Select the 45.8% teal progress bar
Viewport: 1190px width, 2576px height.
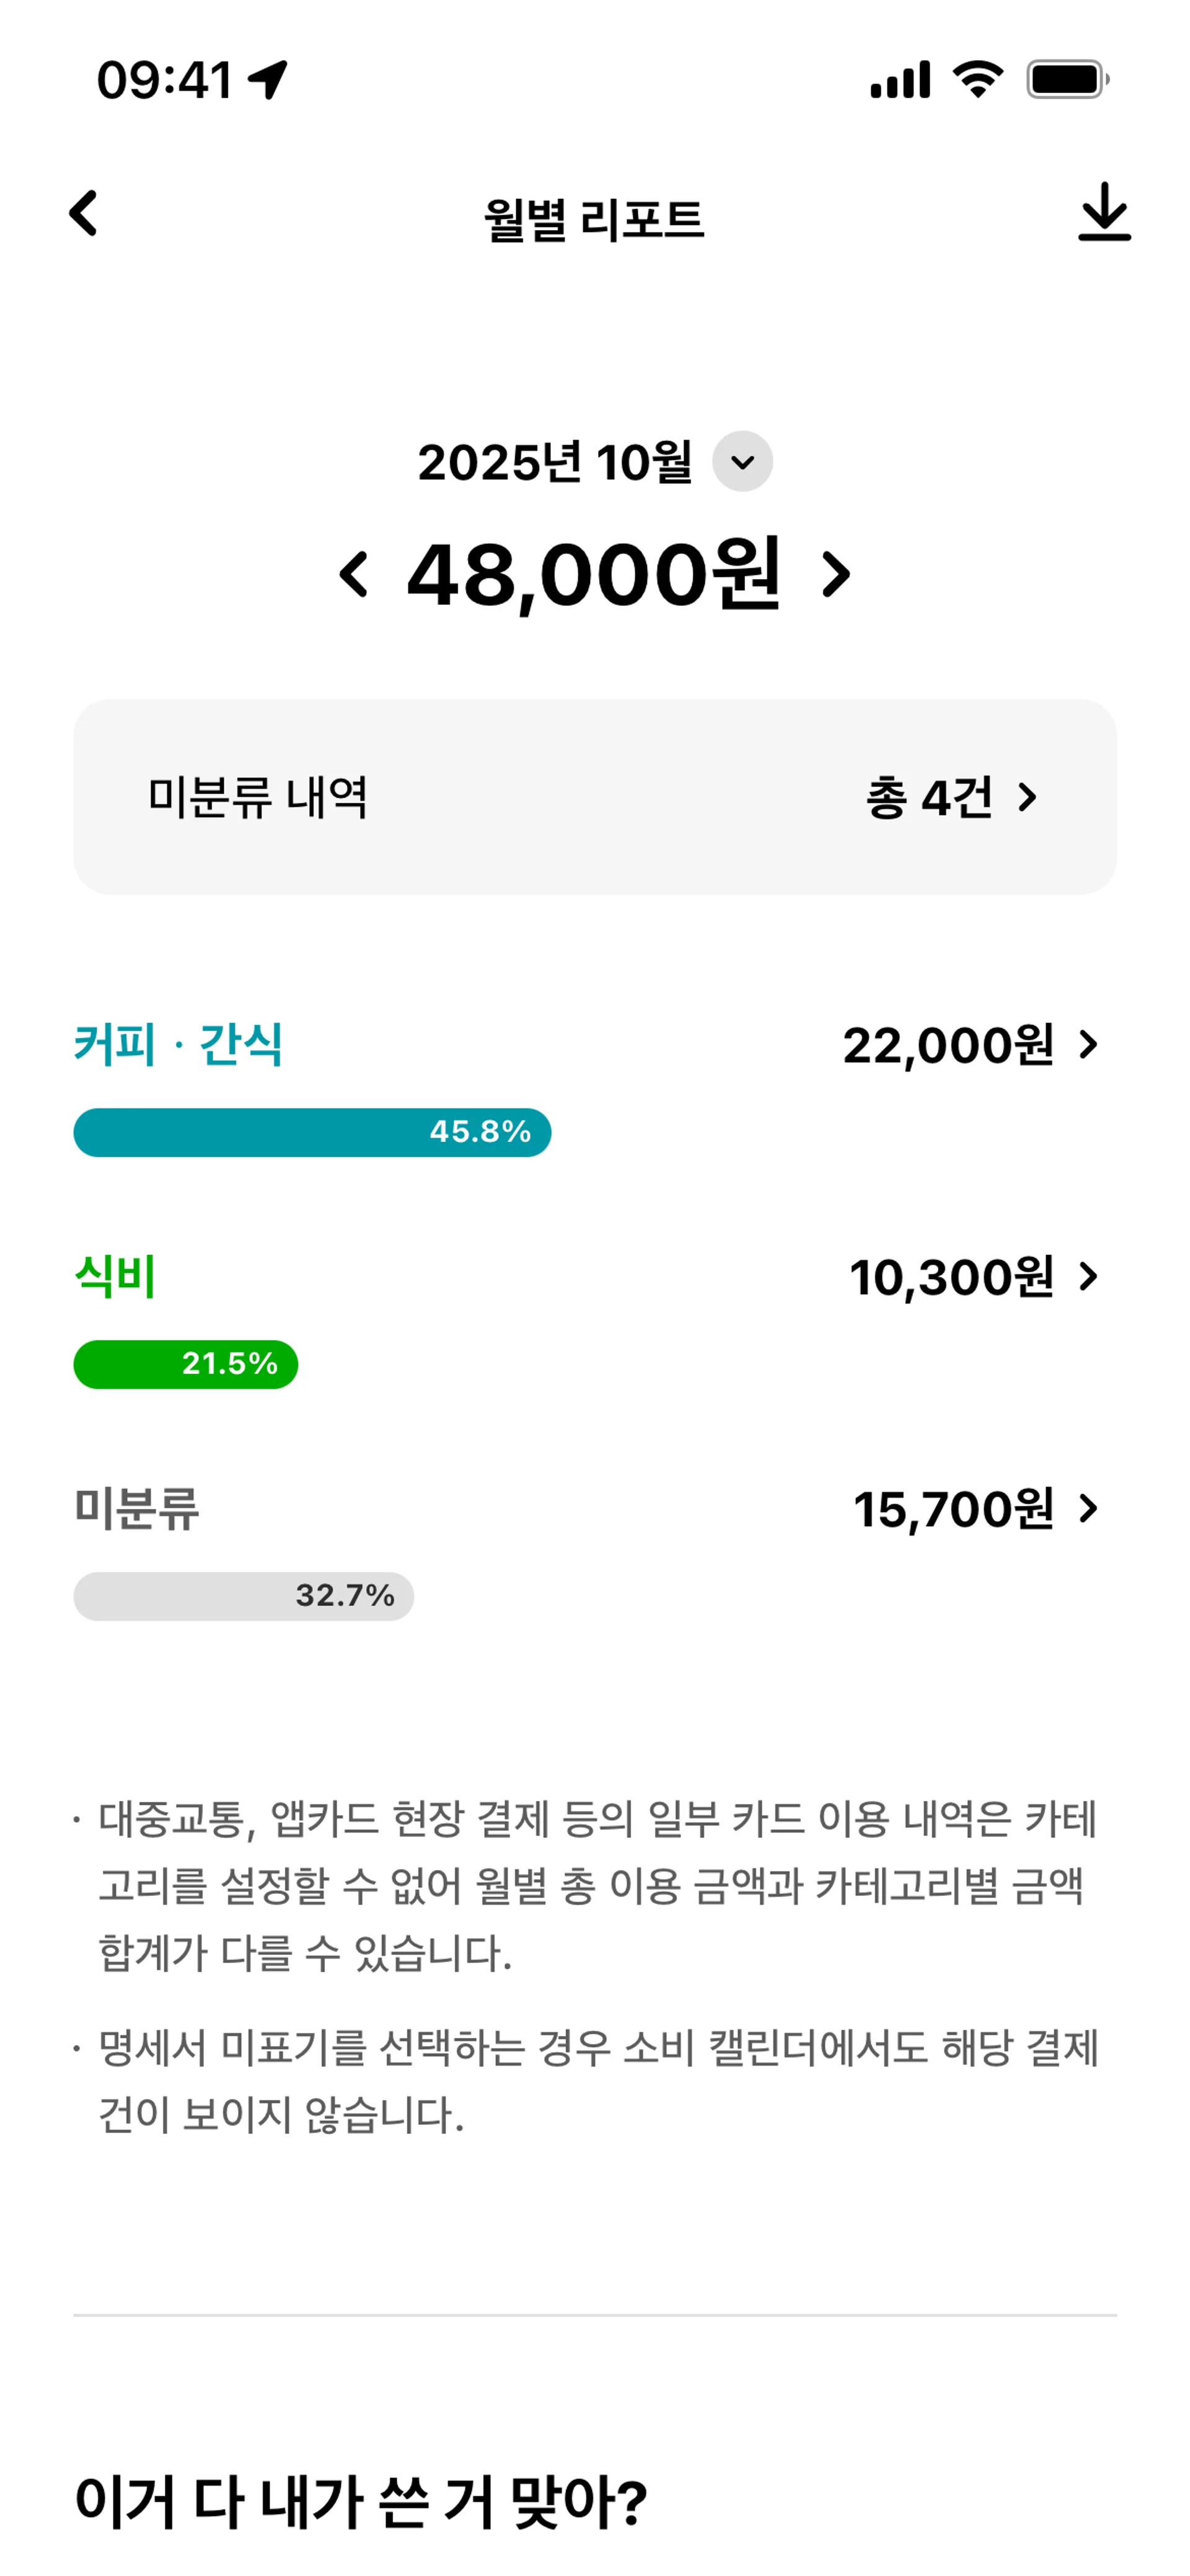tap(312, 1132)
